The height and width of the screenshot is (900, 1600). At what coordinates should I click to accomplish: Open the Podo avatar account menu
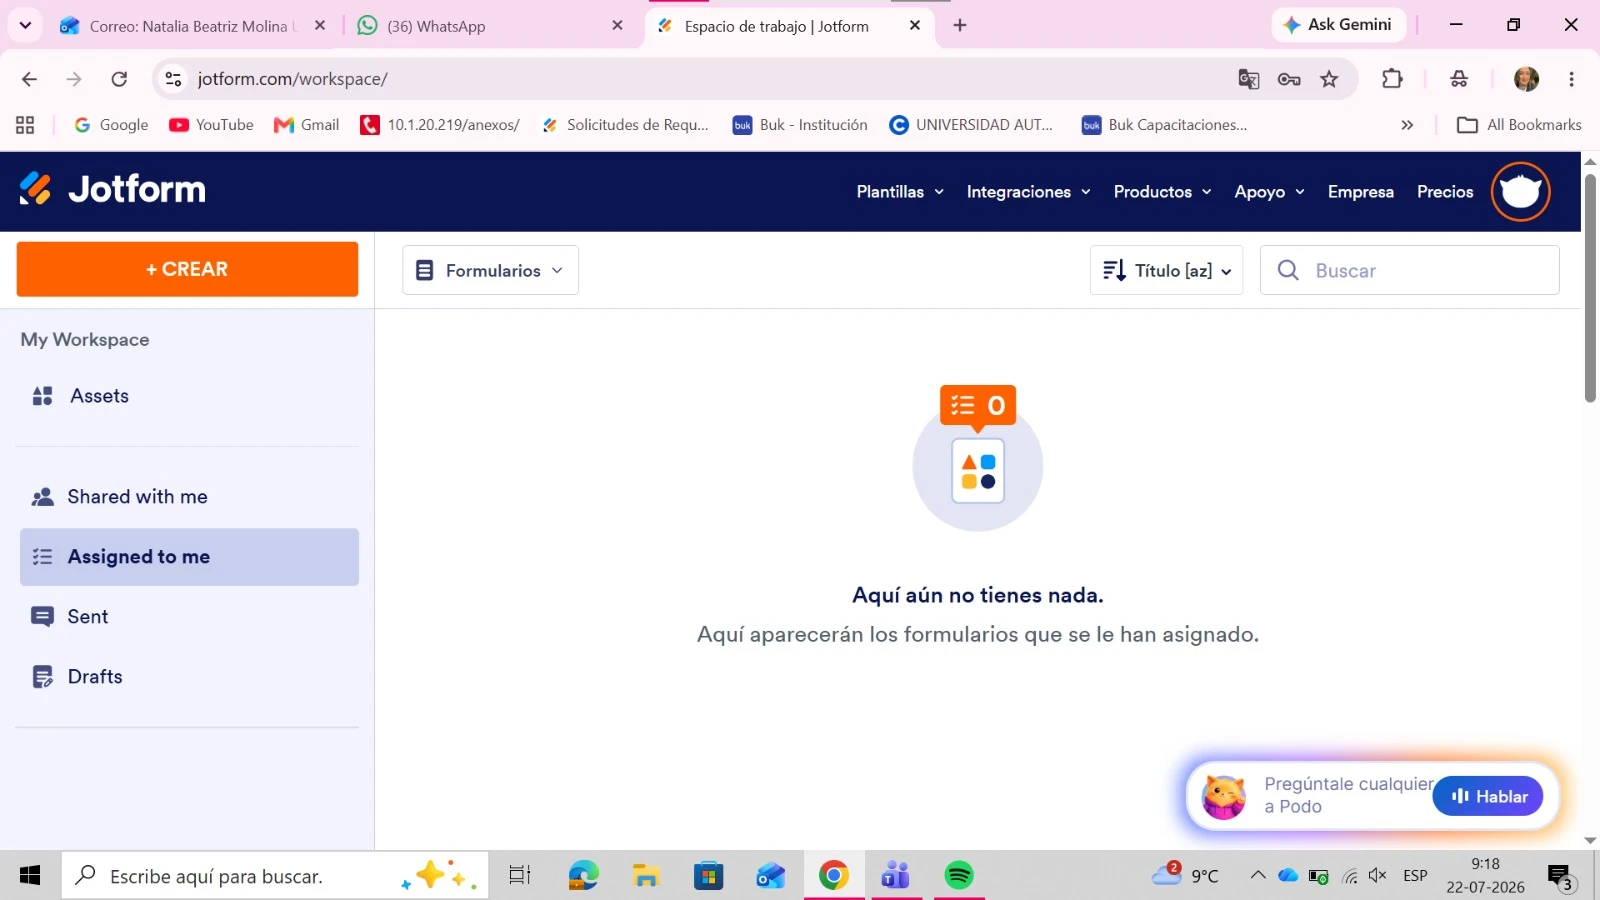pyautogui.click(x=1520, y=191)
